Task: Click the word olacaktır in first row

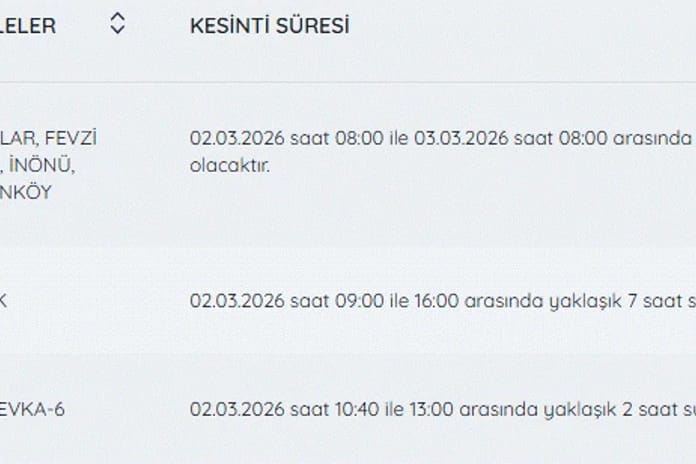Action: point(229,165)
